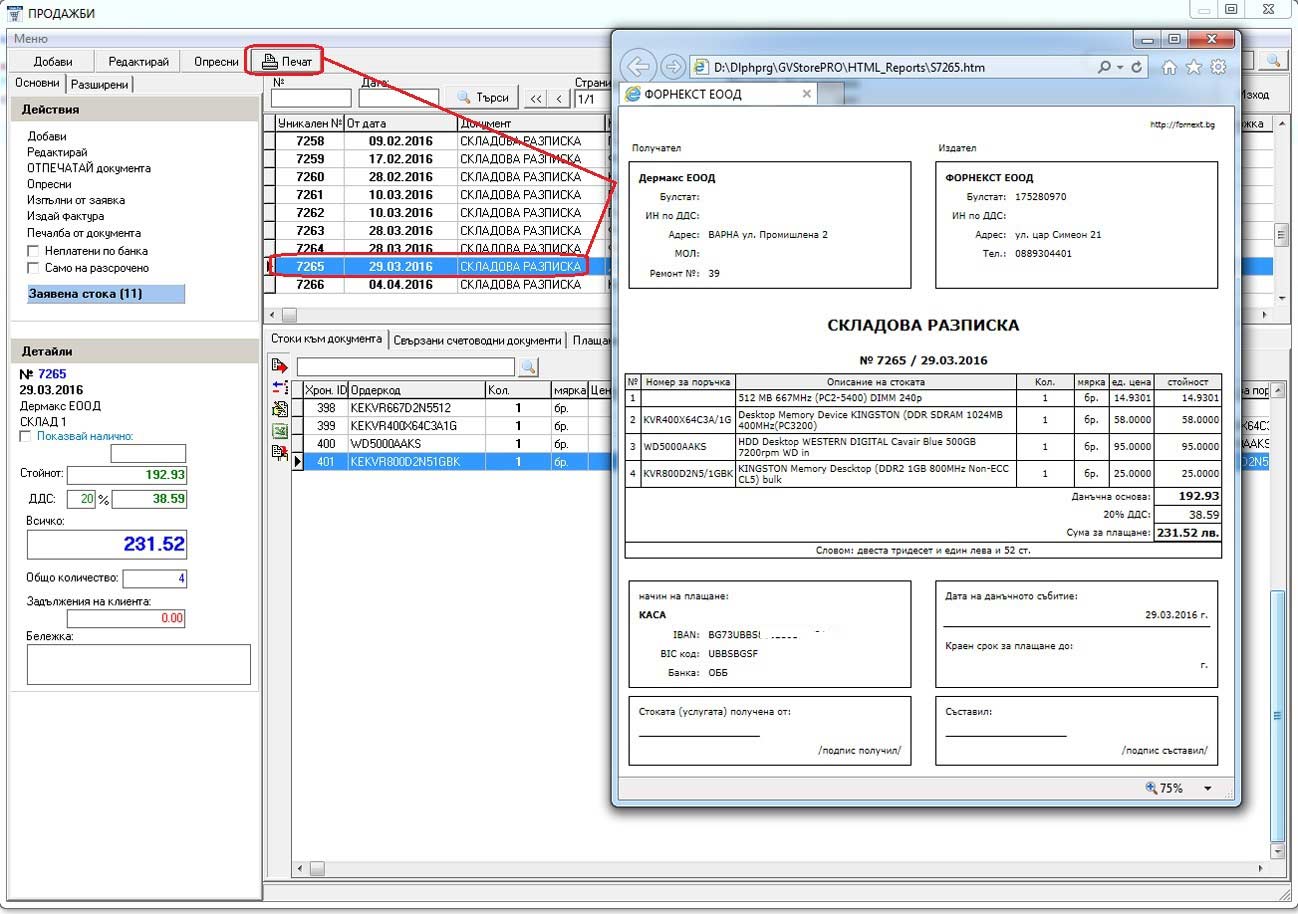
Task: Click the search icon in top-right corner of ПРОДАЖБИ
Action: tap(1273, 62)
